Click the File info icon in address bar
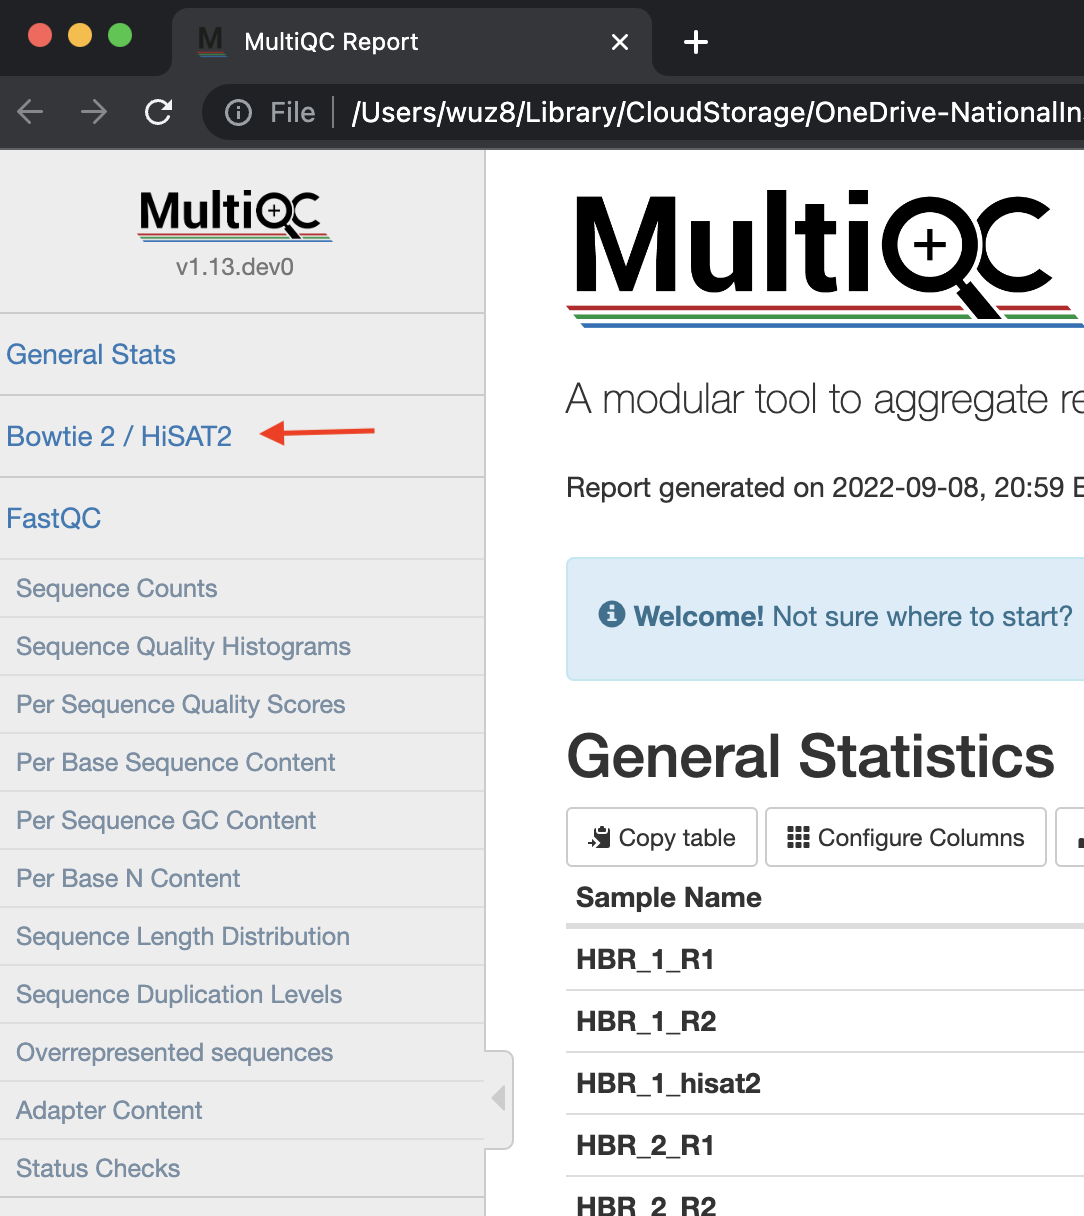 (x=238, y=112)
